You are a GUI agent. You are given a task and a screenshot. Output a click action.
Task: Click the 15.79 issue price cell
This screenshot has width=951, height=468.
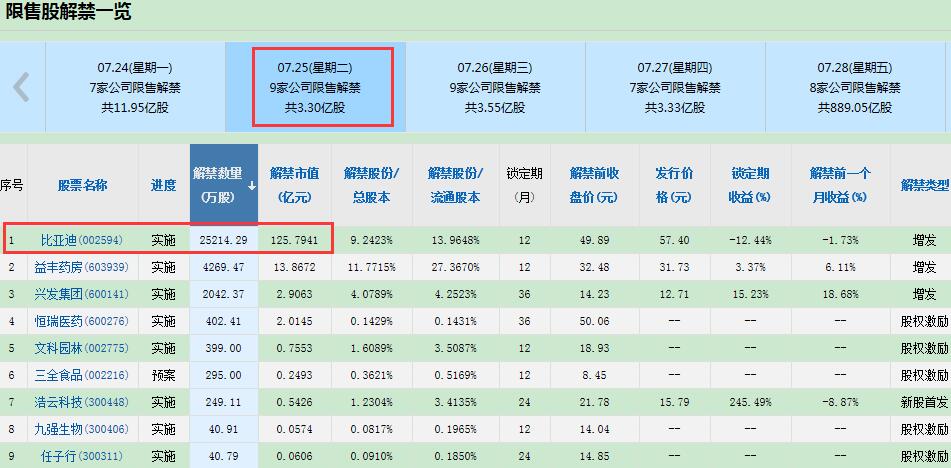pos(674,403)
